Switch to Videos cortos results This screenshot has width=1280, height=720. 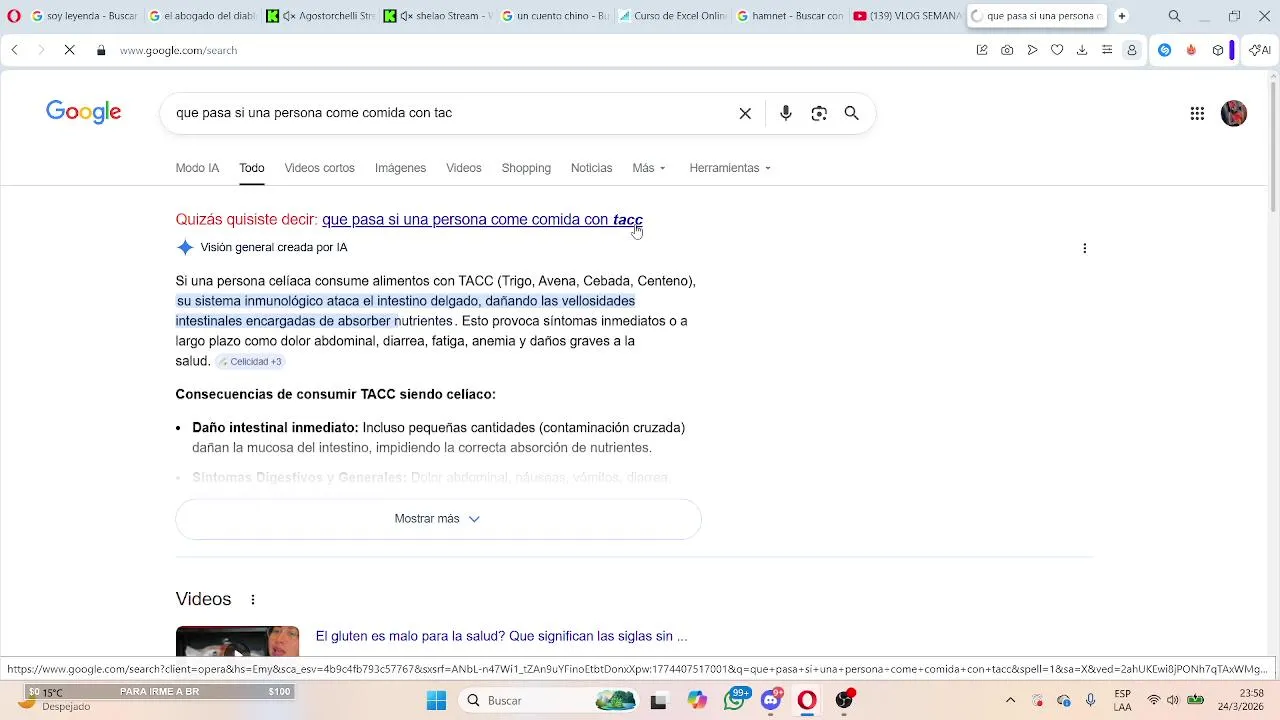tap(319, 168)
